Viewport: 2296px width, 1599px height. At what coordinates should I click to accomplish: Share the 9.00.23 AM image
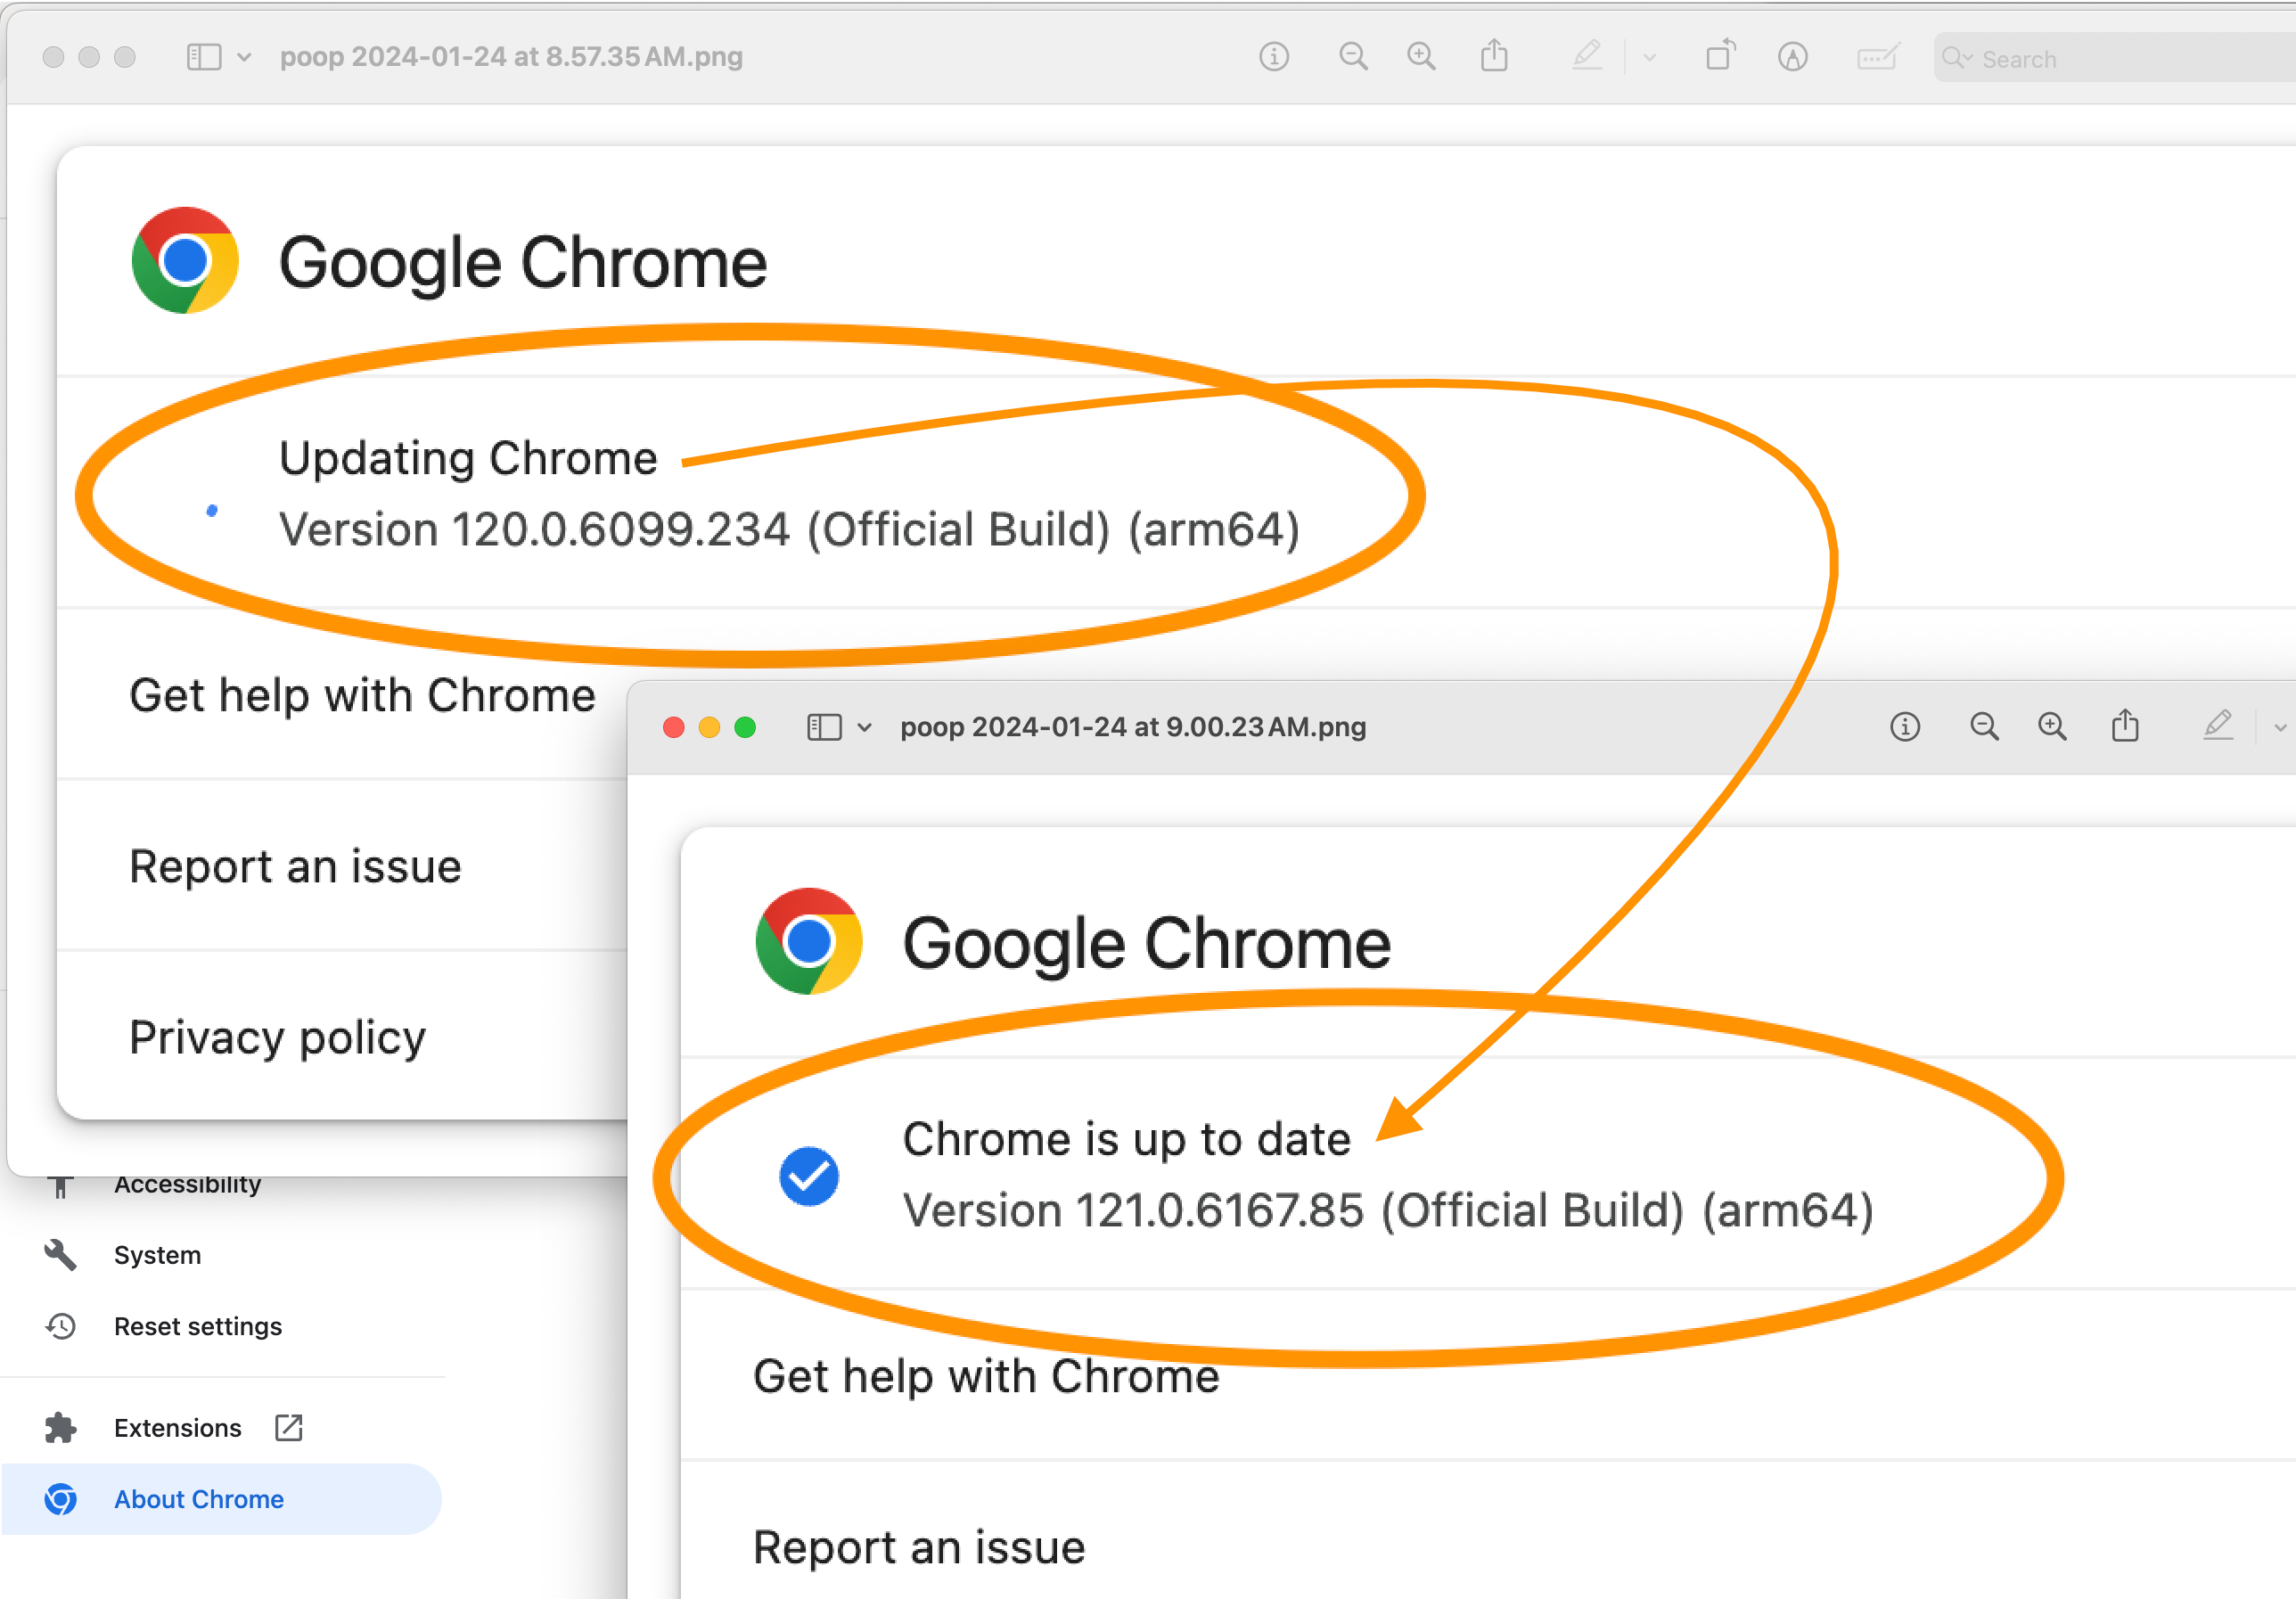pyautogui.click(x=2125, y=726)
